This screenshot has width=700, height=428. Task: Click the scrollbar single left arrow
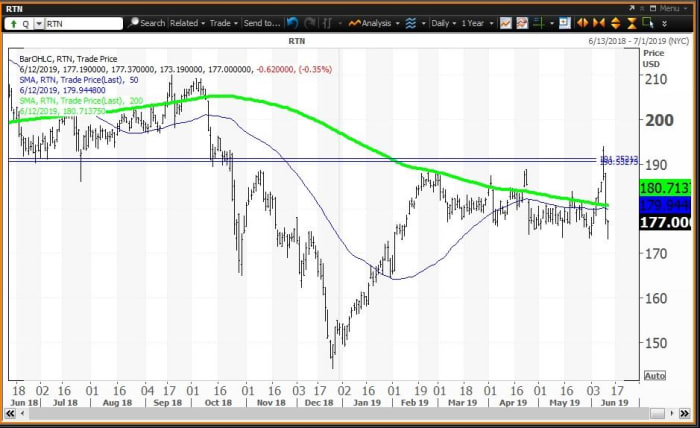tap(22, 414)
